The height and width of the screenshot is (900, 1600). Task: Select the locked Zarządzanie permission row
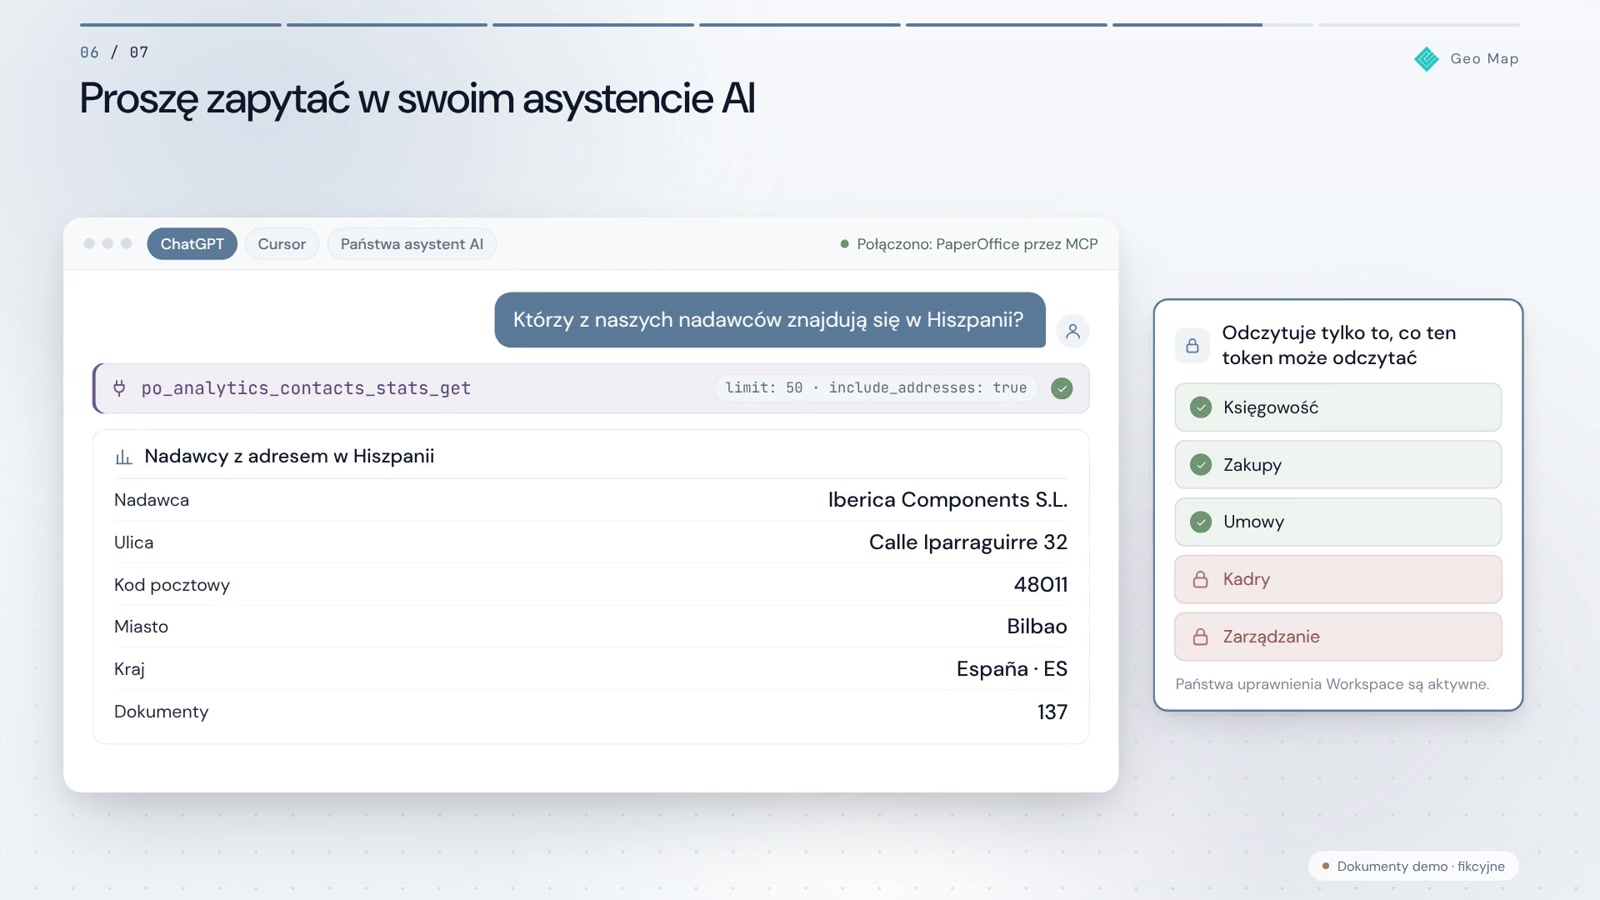point(1338,637)
